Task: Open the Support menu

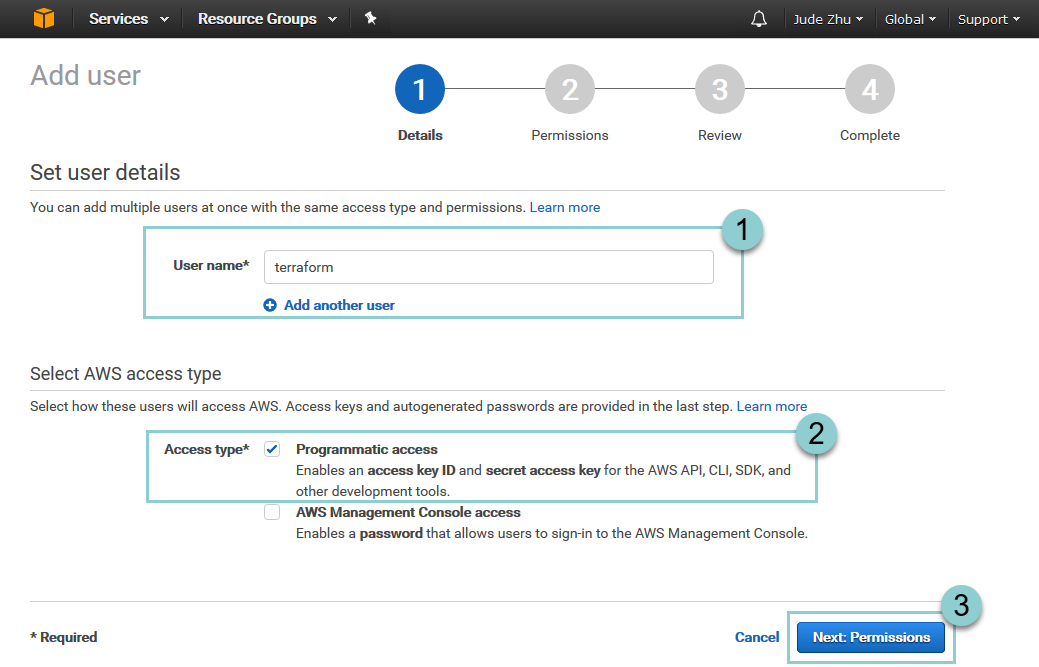Action: tap(988, 19)
